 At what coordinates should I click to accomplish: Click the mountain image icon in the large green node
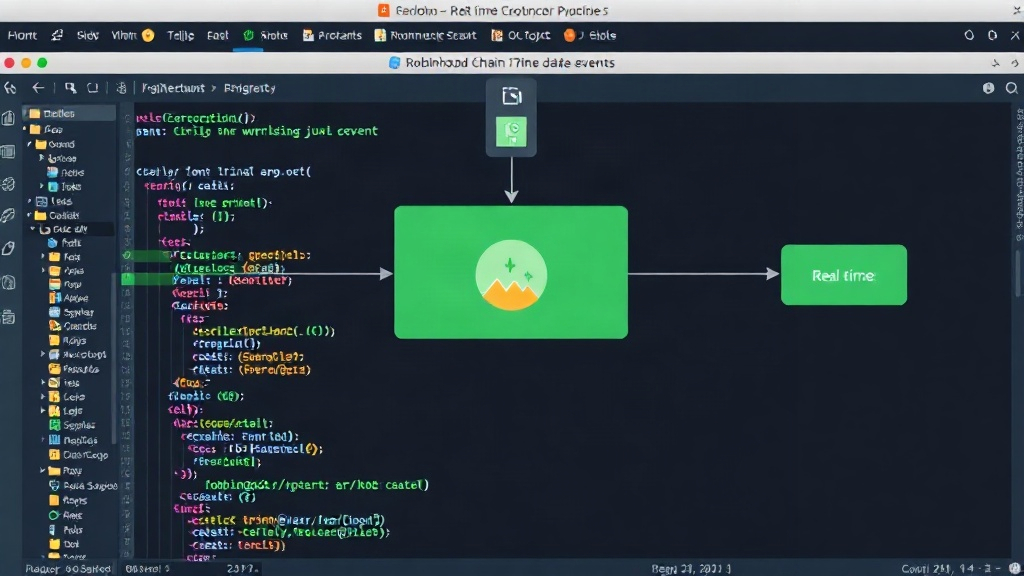coord(511,275)
